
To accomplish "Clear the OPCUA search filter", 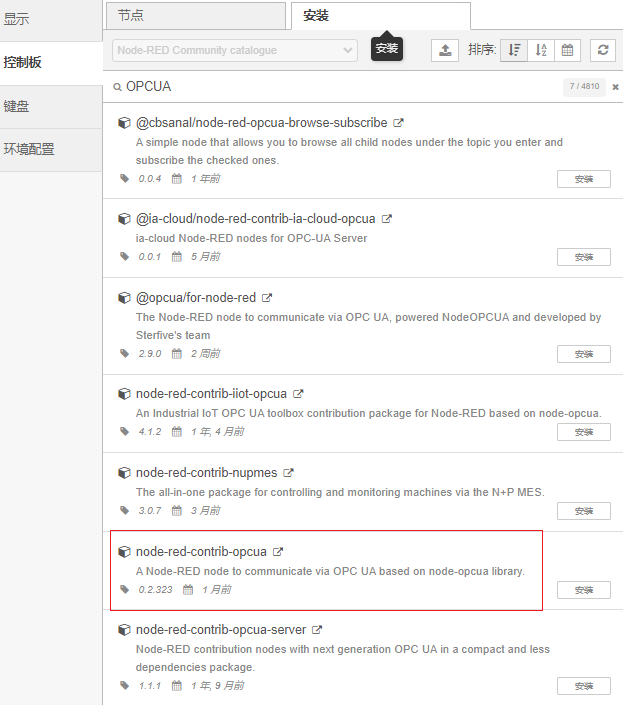I will coord(615,87).
